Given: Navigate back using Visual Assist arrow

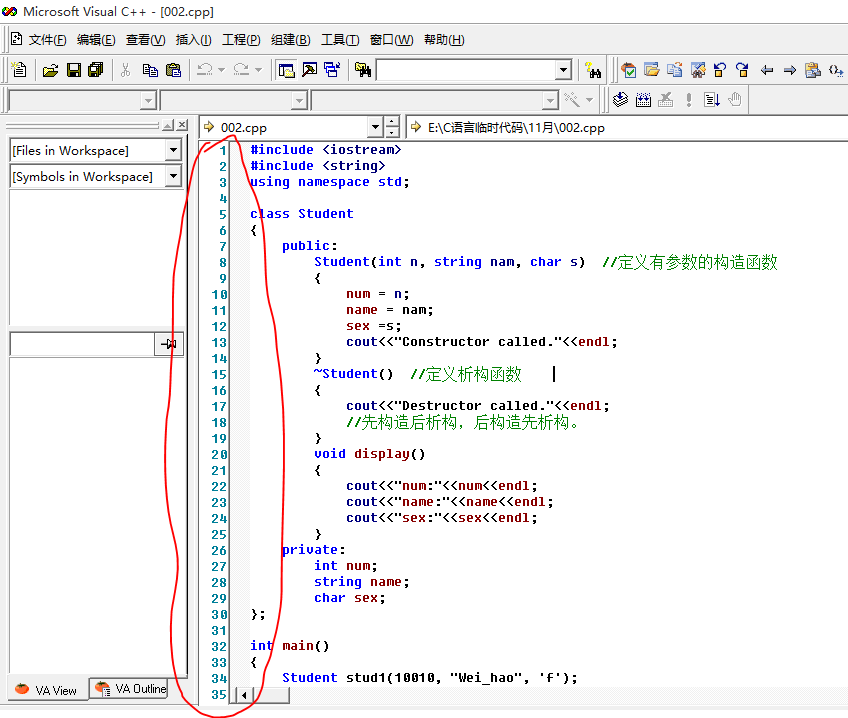Looking at the screenshot, I should click(767, 70).
